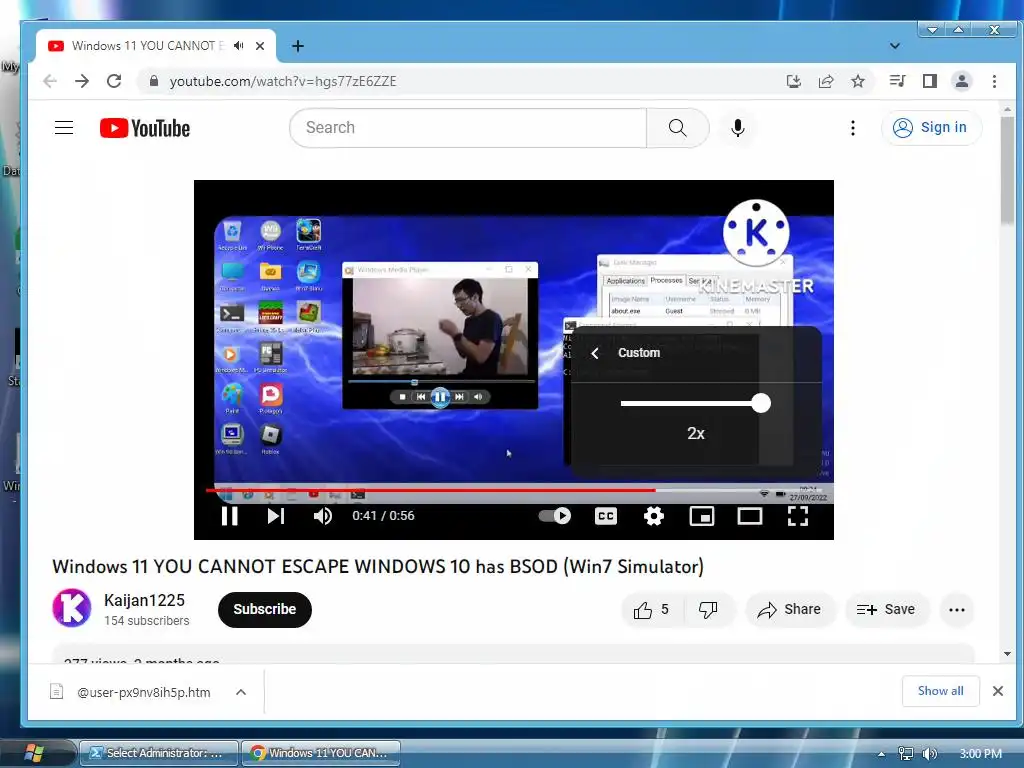Screen dimensions: 1024x768
Task: Open the Kaijan1225 channel name link
Action: 144,600
